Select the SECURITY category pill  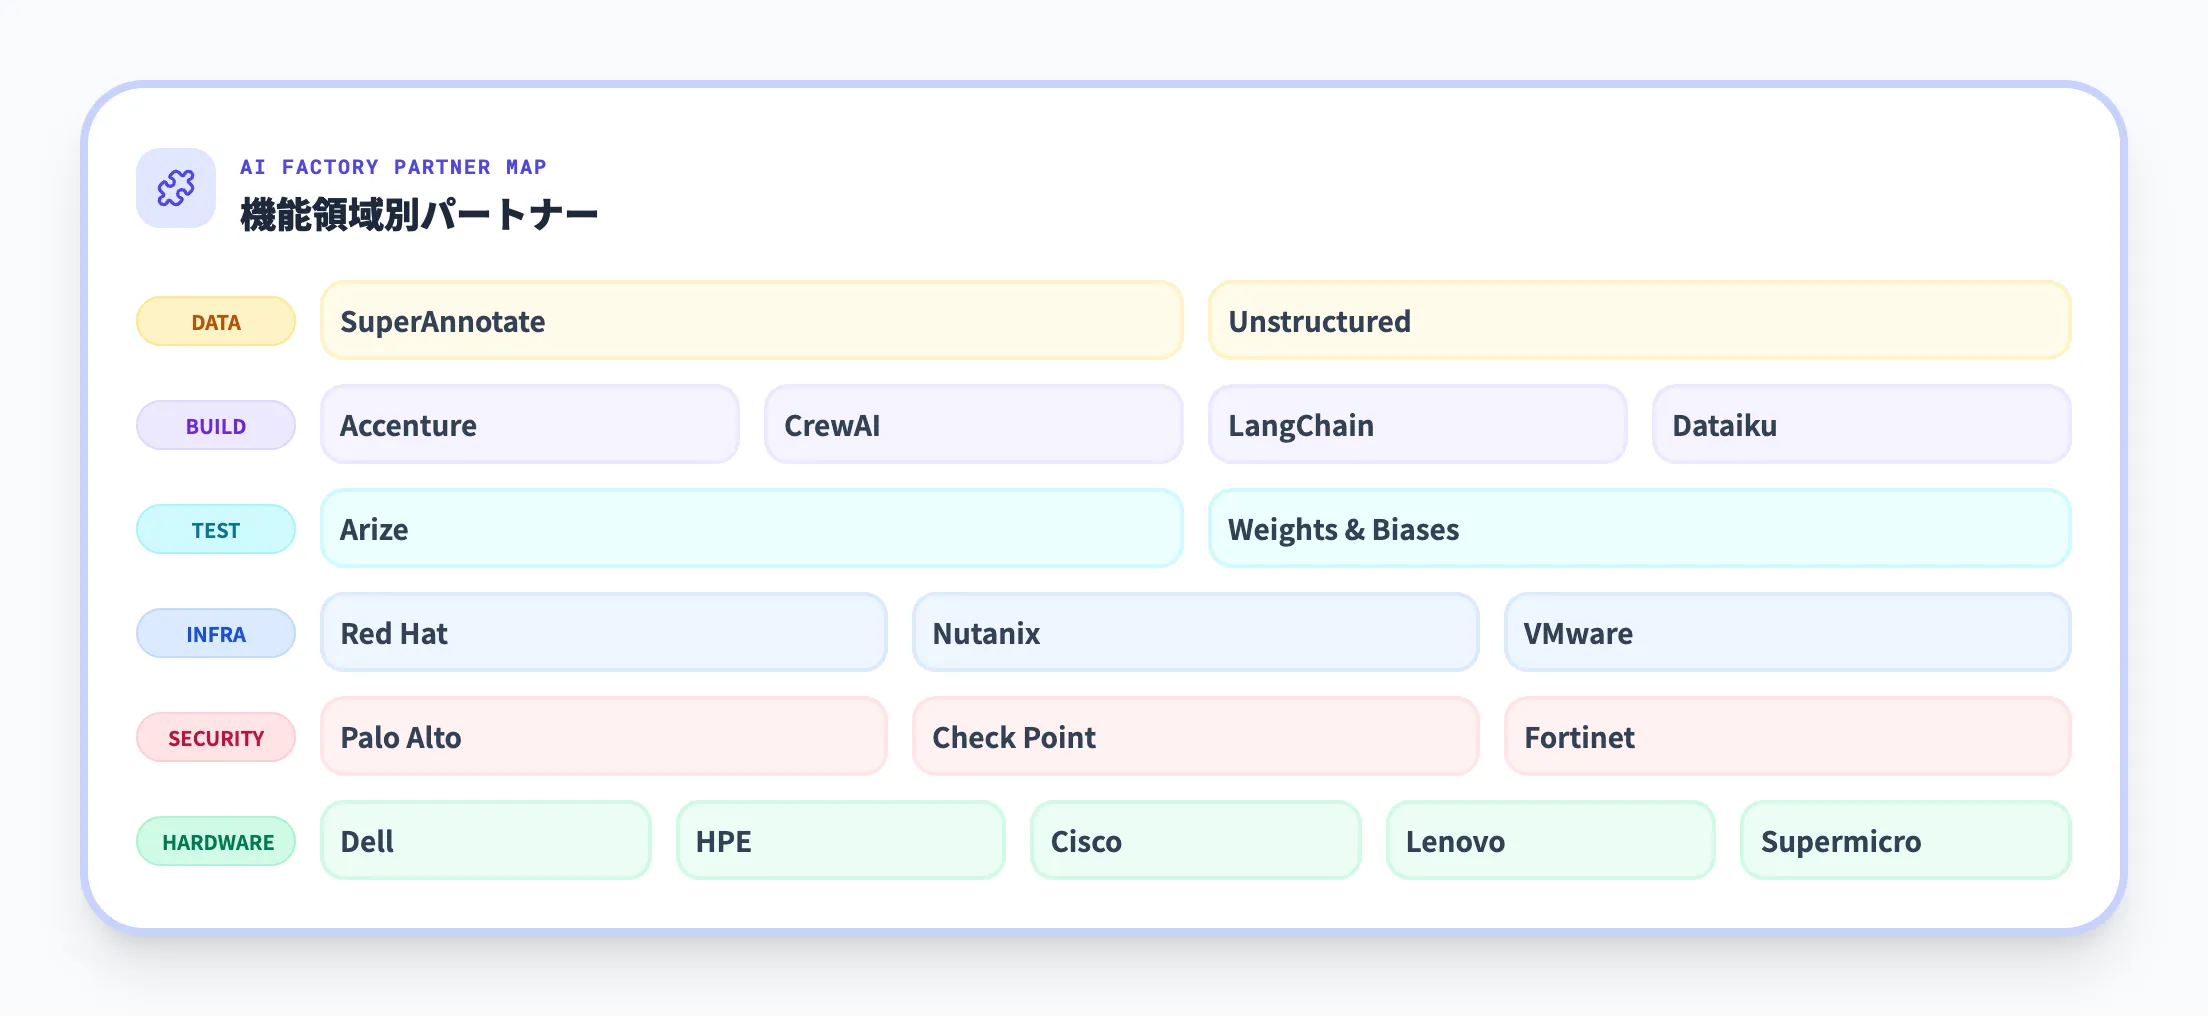216,738
